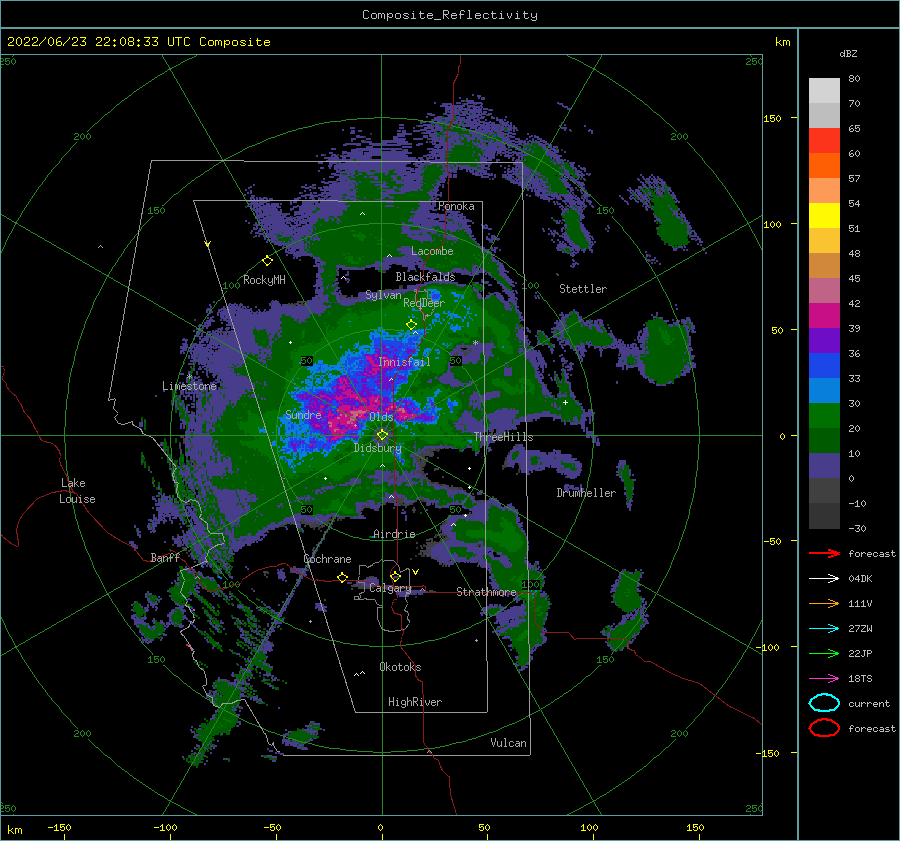
Task: Click the Blackfalds city label
Action: (425, 277)
